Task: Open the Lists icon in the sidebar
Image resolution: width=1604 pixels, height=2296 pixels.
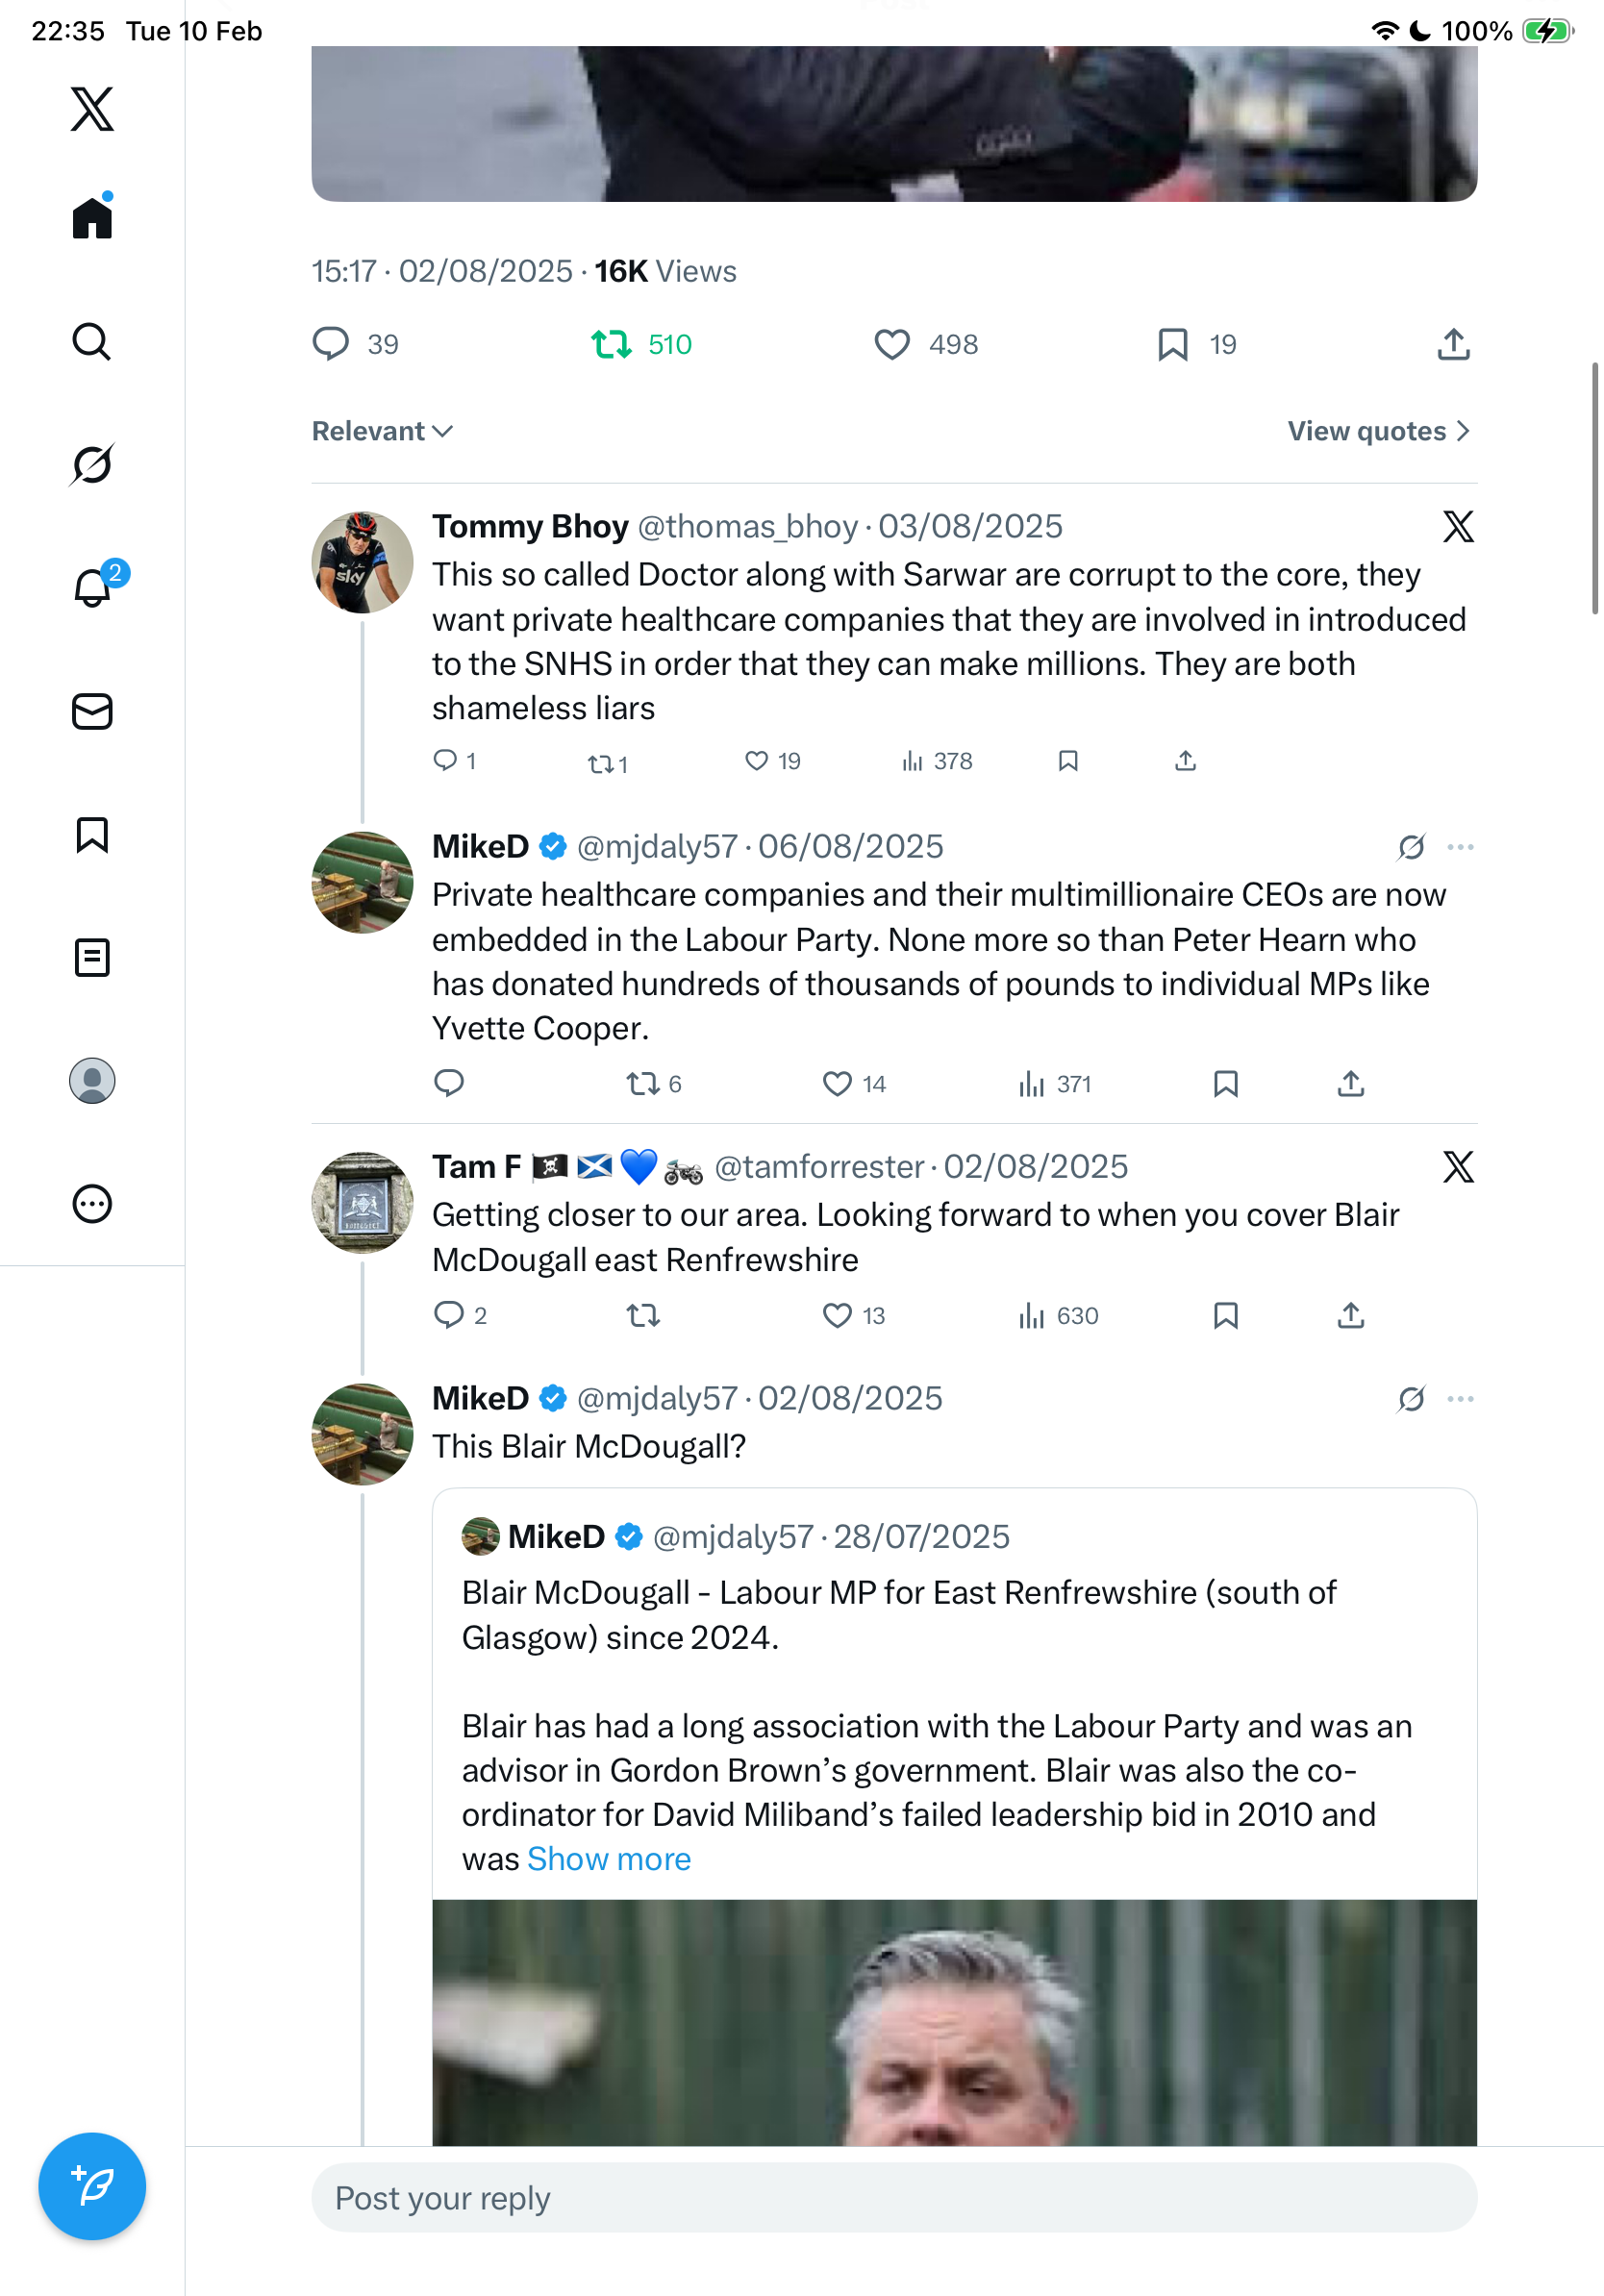Action: (x=92, y=958)
